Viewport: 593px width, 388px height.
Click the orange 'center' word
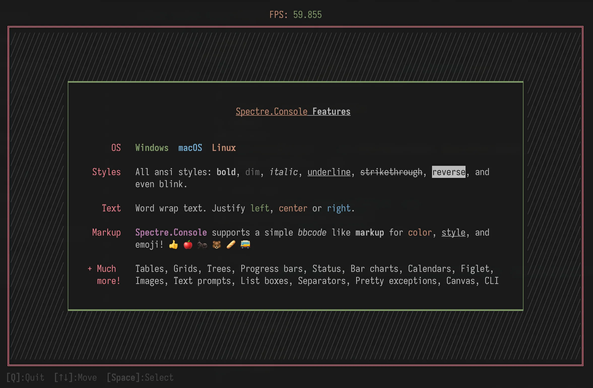click(293, 208)
